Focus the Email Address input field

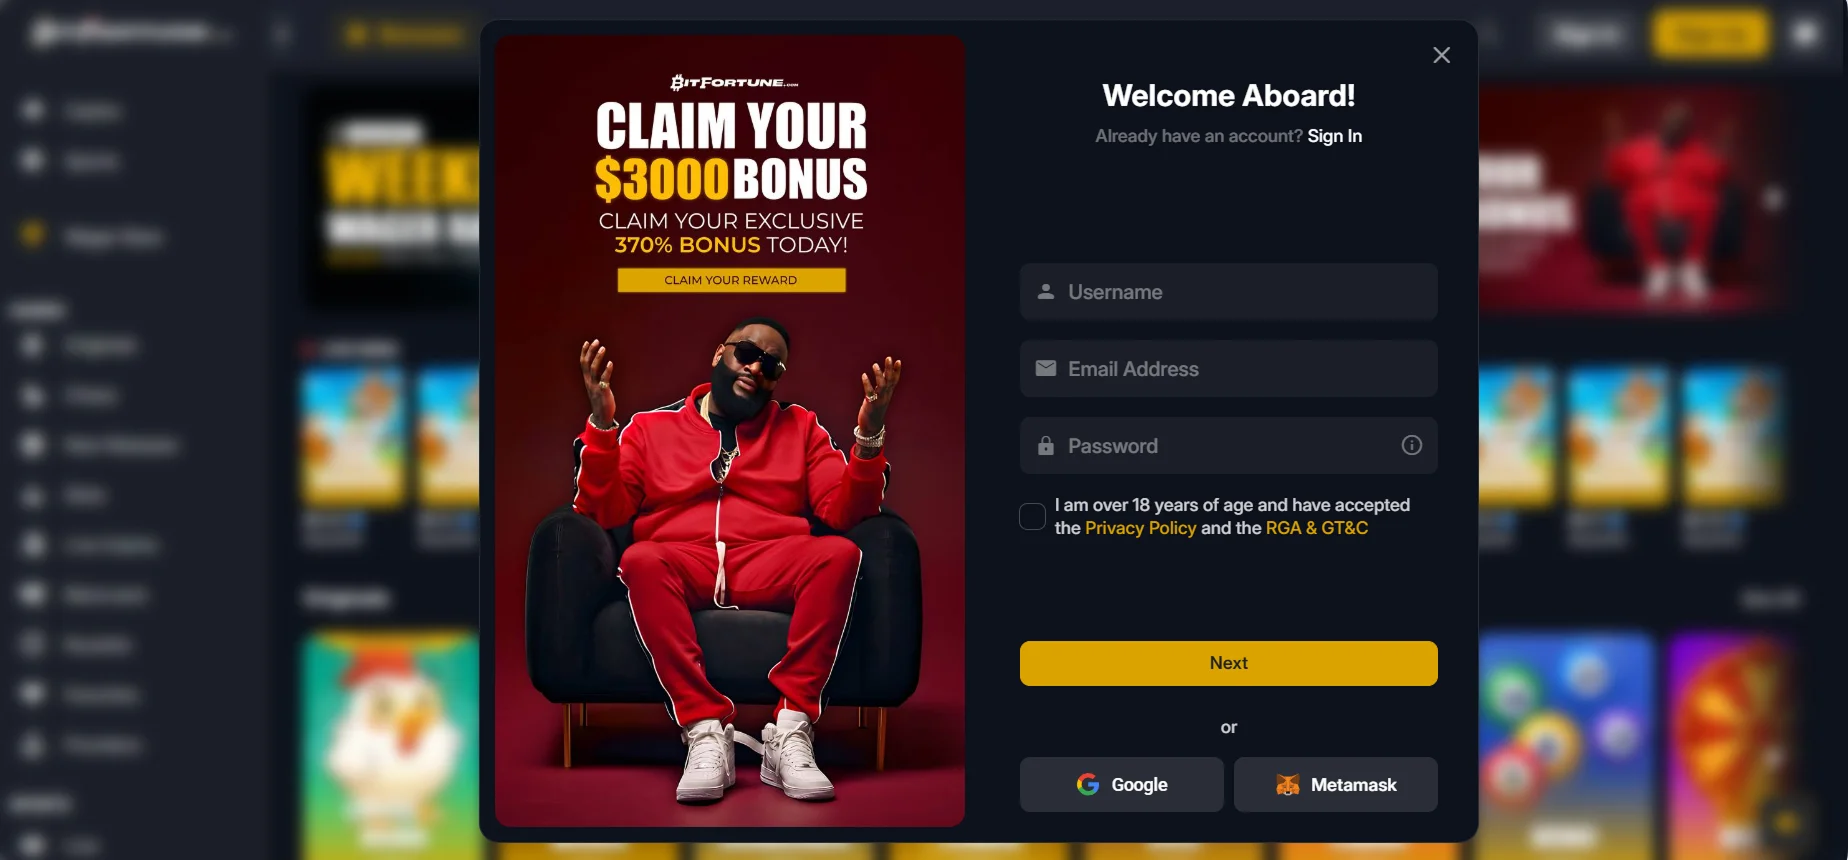click(x=1228, y=368)
